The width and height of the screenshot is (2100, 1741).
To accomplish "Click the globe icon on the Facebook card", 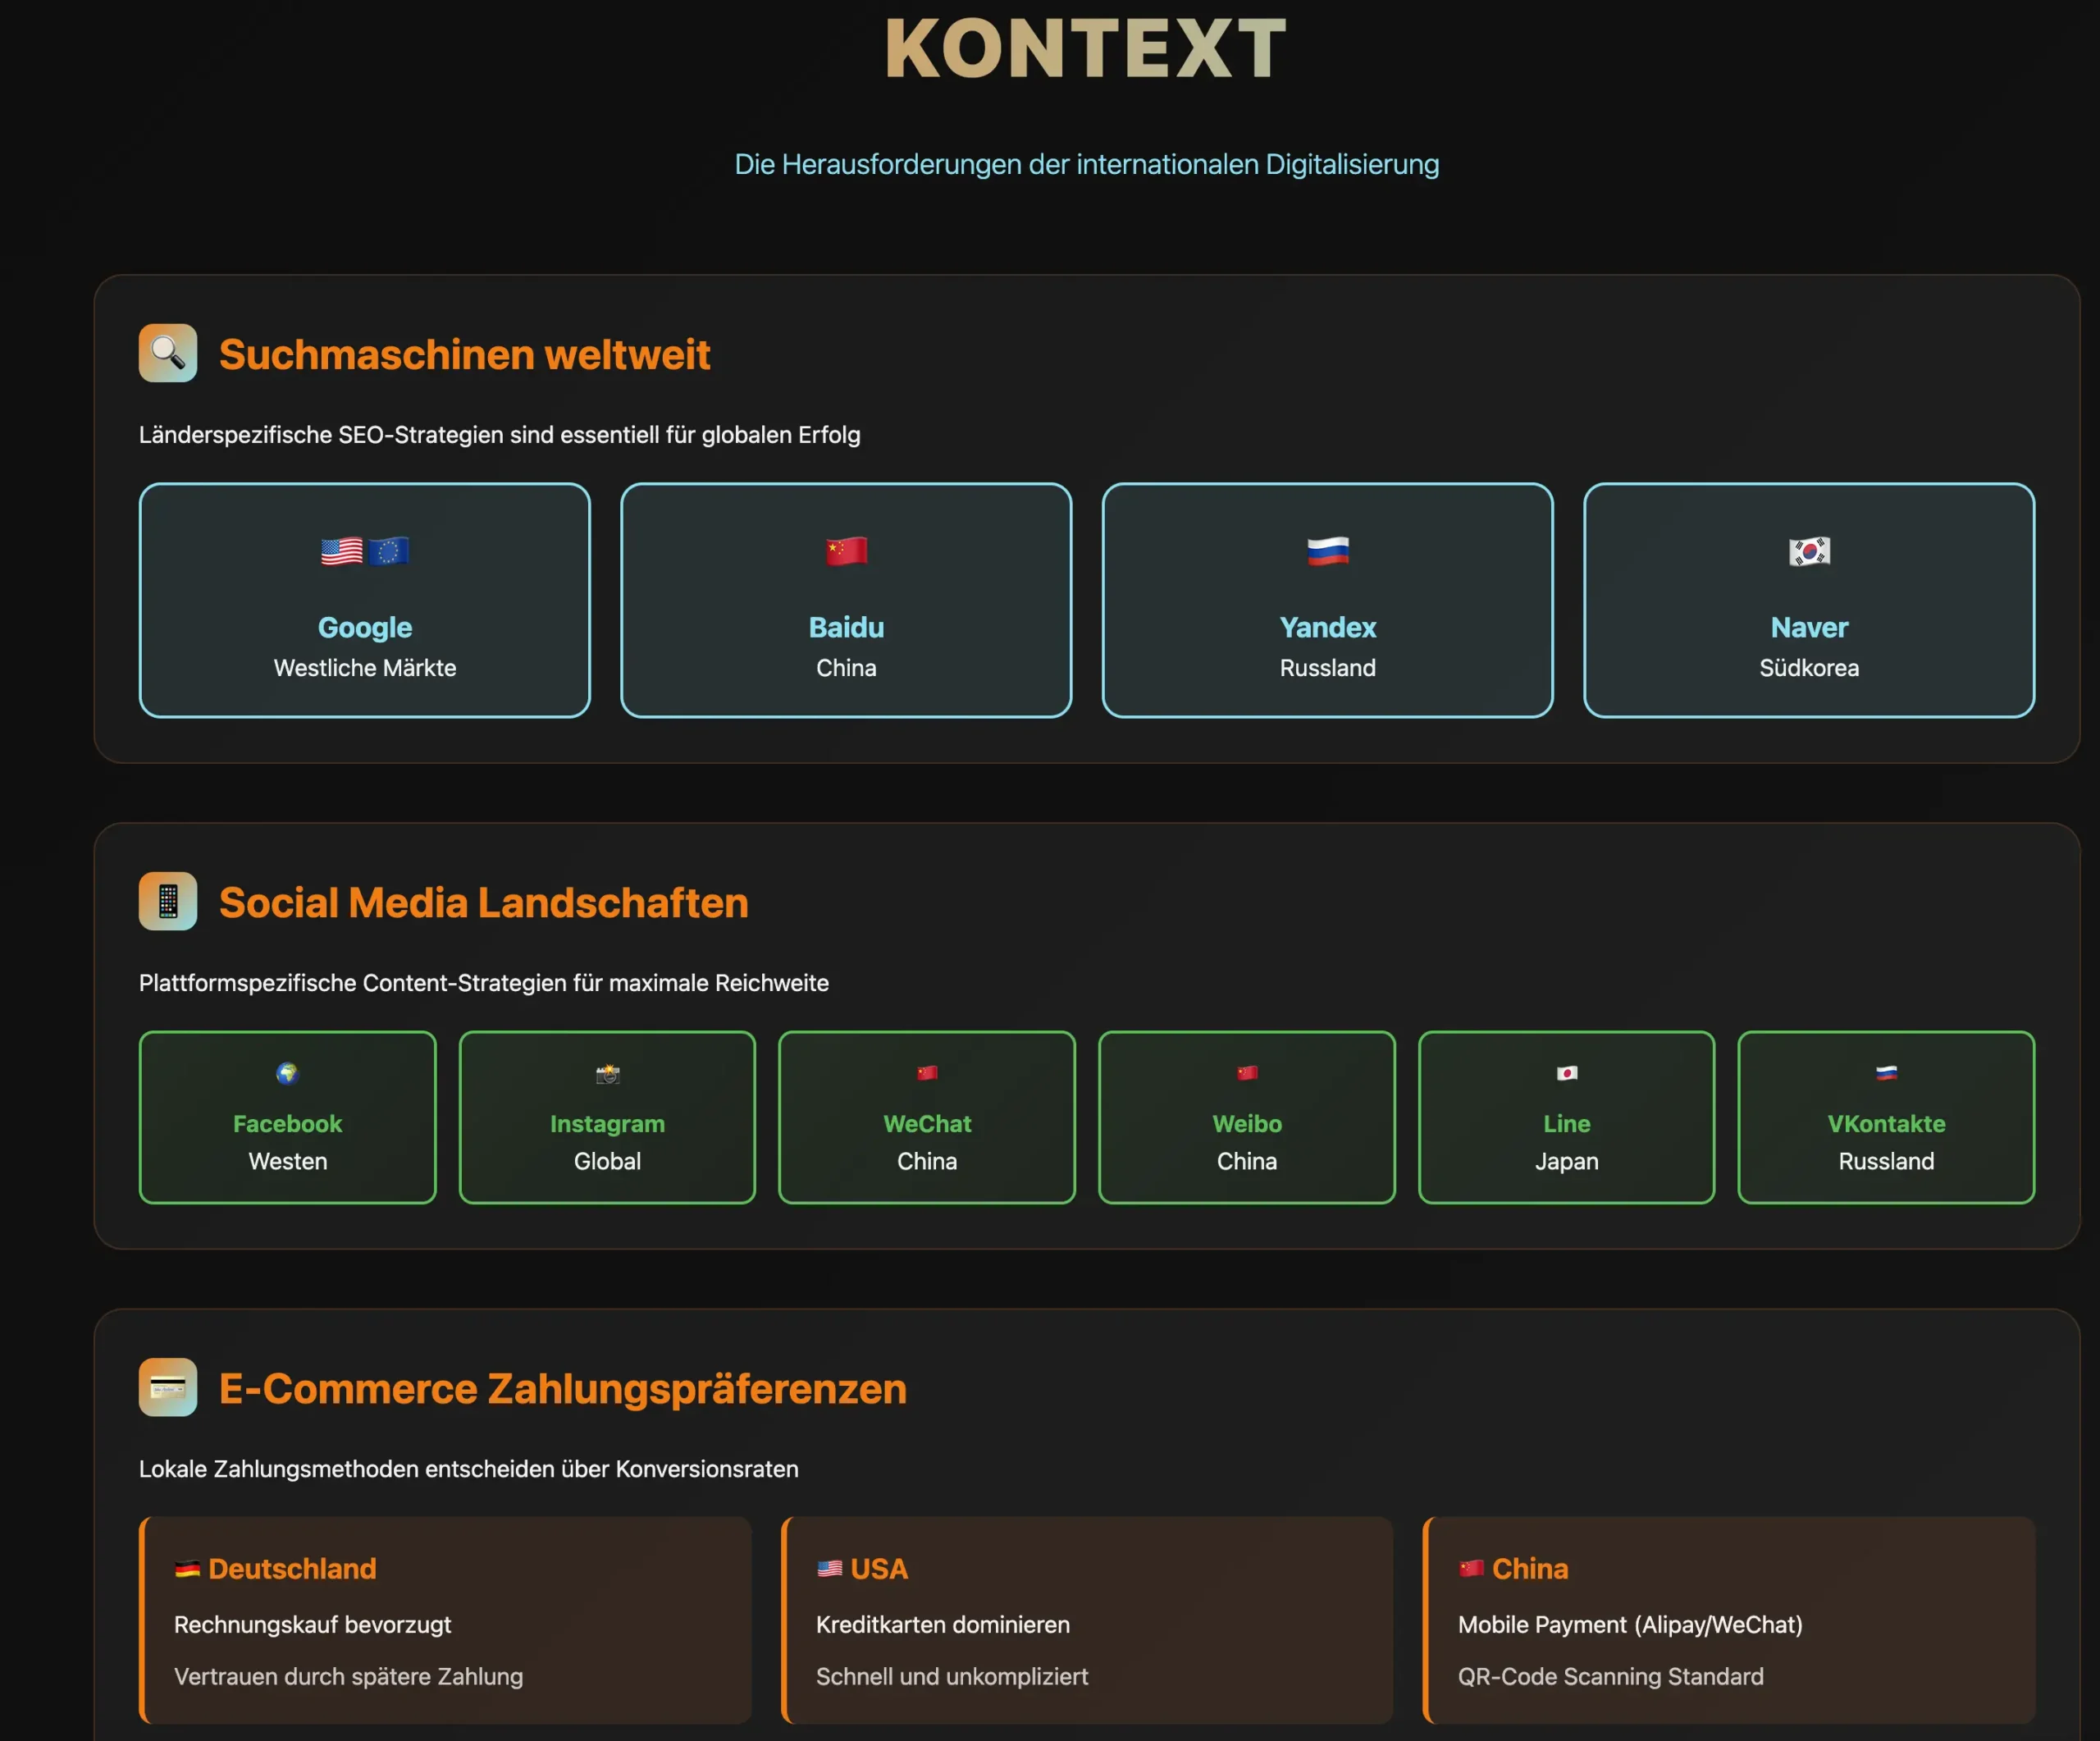I will (287, 1076).
